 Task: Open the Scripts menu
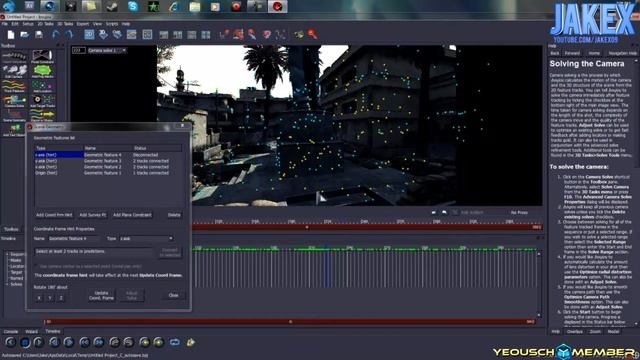(x=112, y=24)
